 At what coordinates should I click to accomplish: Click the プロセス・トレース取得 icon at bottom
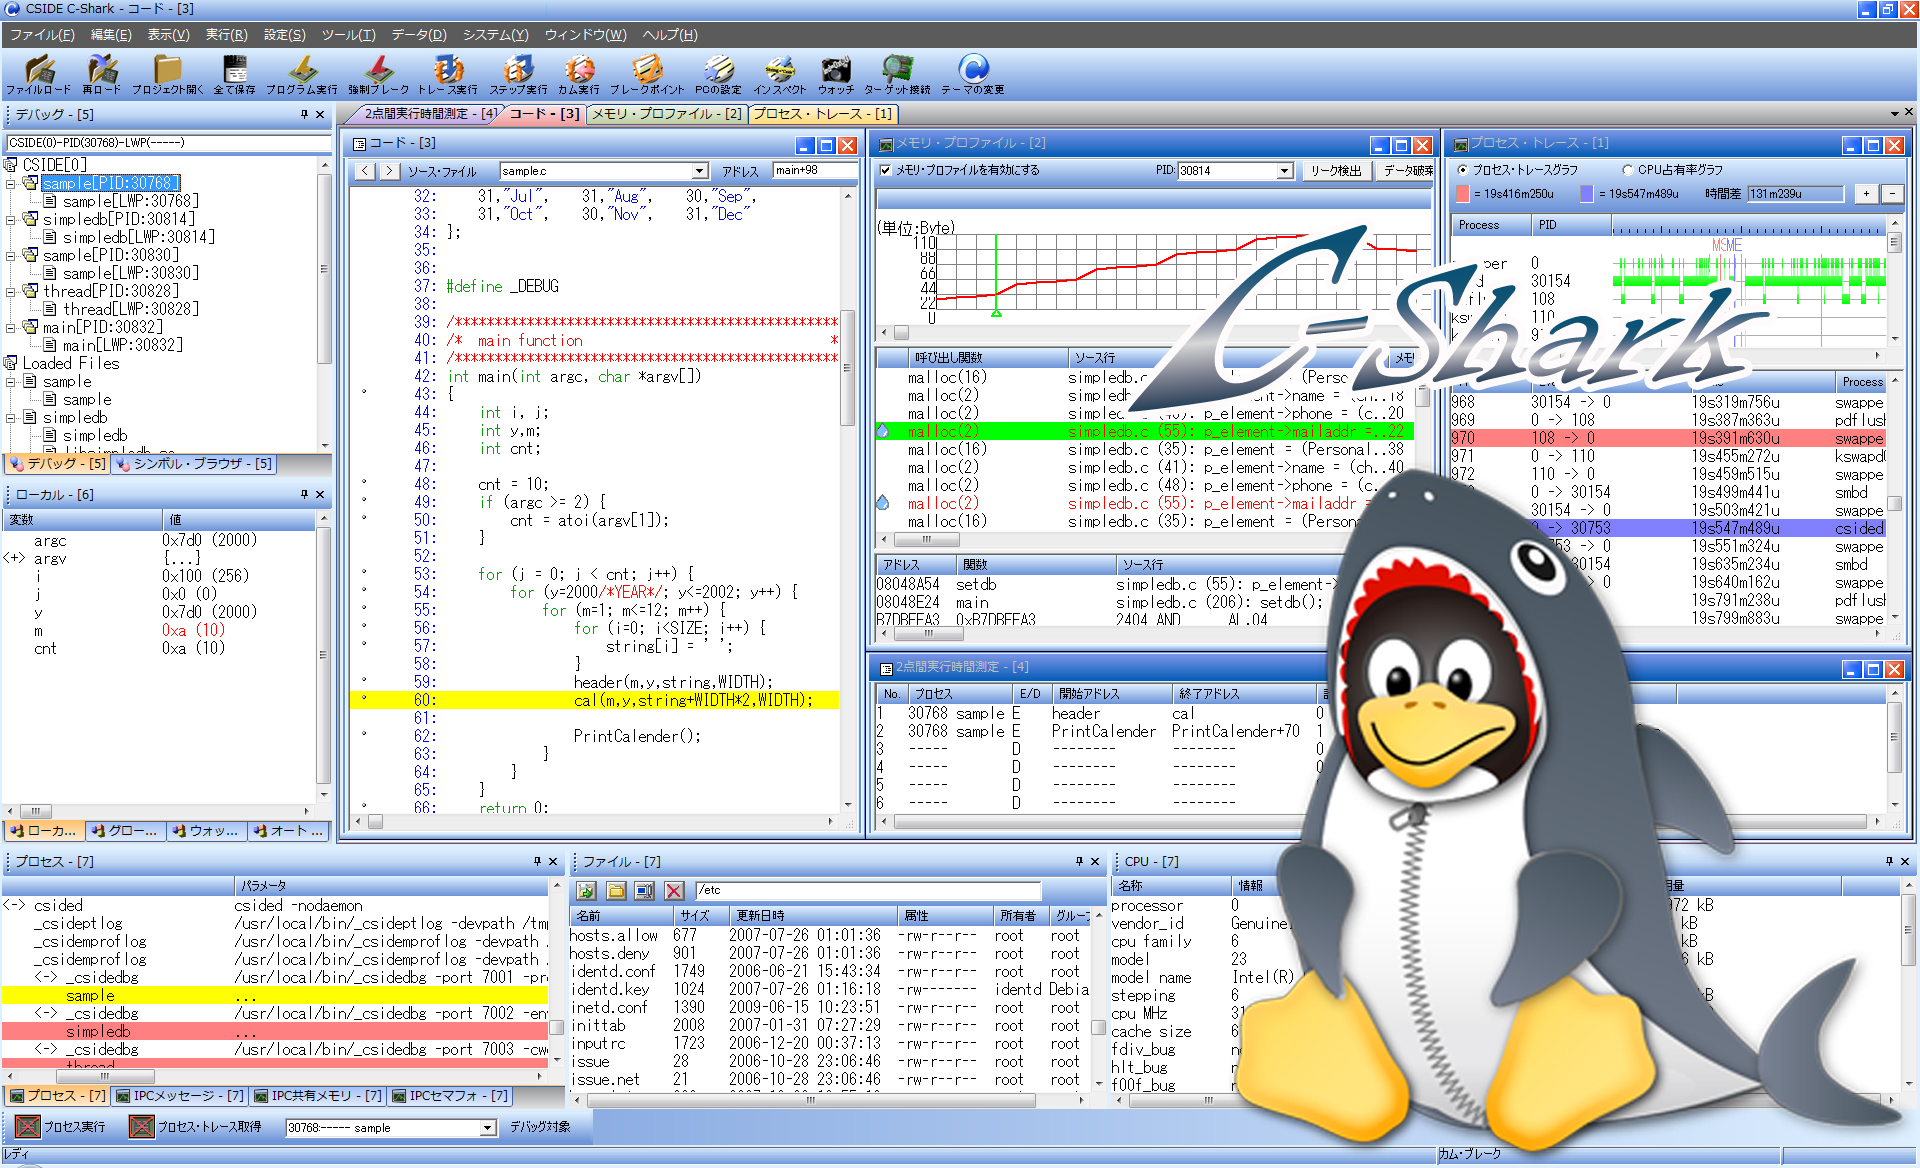[x=142, y=1127]
